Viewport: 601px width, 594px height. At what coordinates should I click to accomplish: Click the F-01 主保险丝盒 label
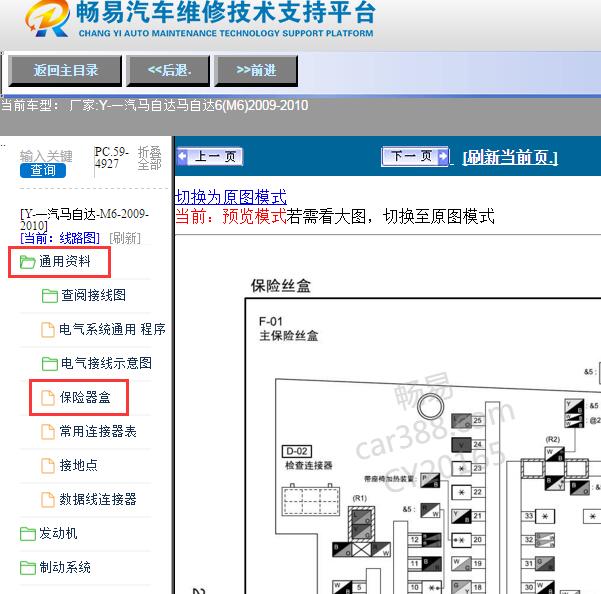point(289,329)
